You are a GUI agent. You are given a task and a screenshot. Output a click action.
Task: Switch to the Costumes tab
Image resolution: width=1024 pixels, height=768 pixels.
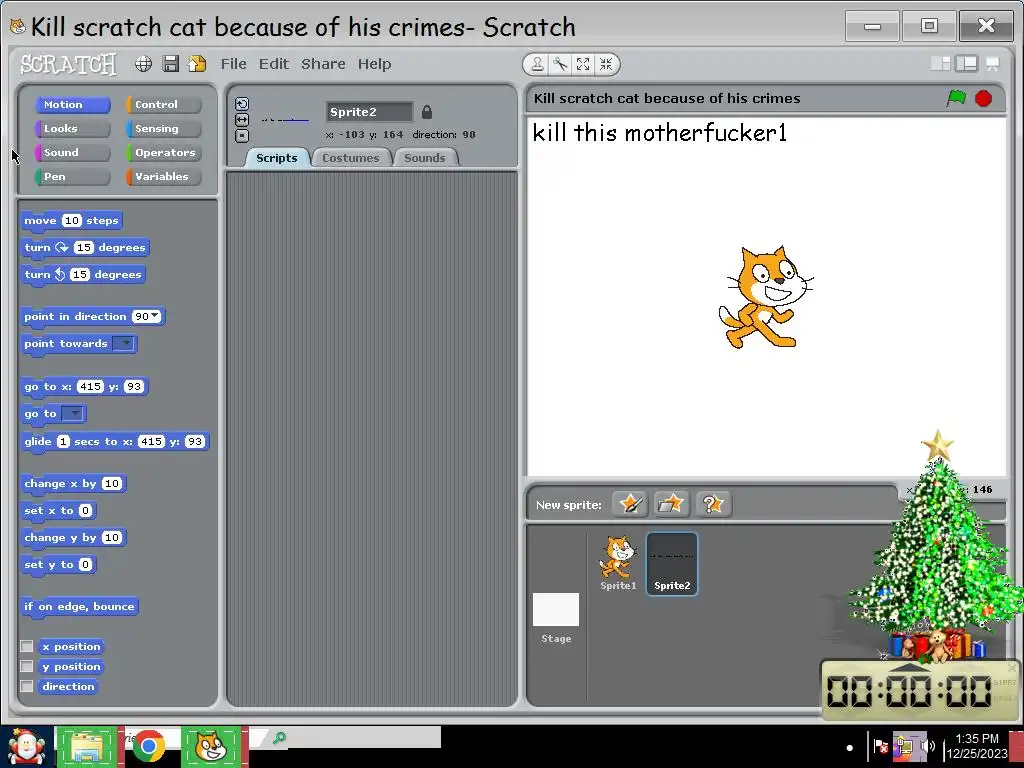351,158
